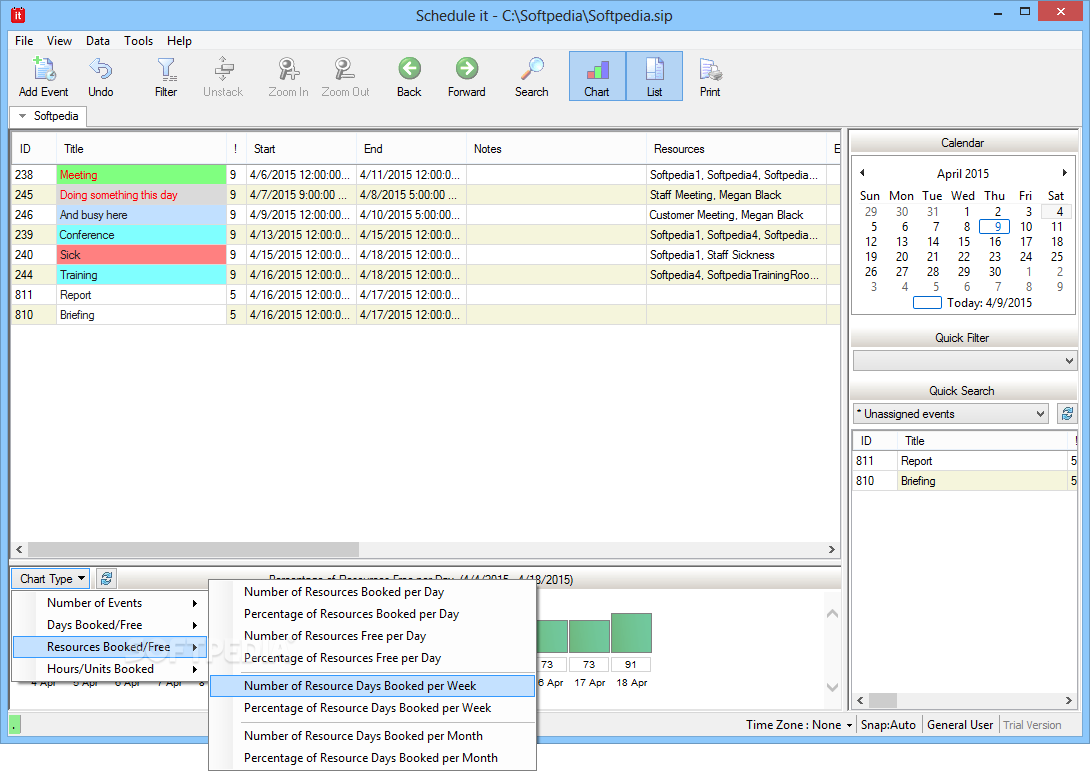Screen dimensions: 1090x771
Task: Click the General User status entry
Action: [960, 725]
